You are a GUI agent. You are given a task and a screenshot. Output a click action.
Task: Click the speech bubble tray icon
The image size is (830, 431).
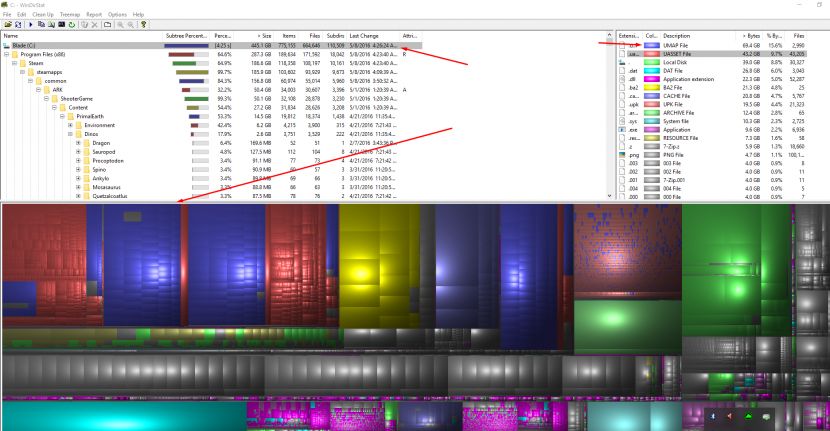click(766, 417)
